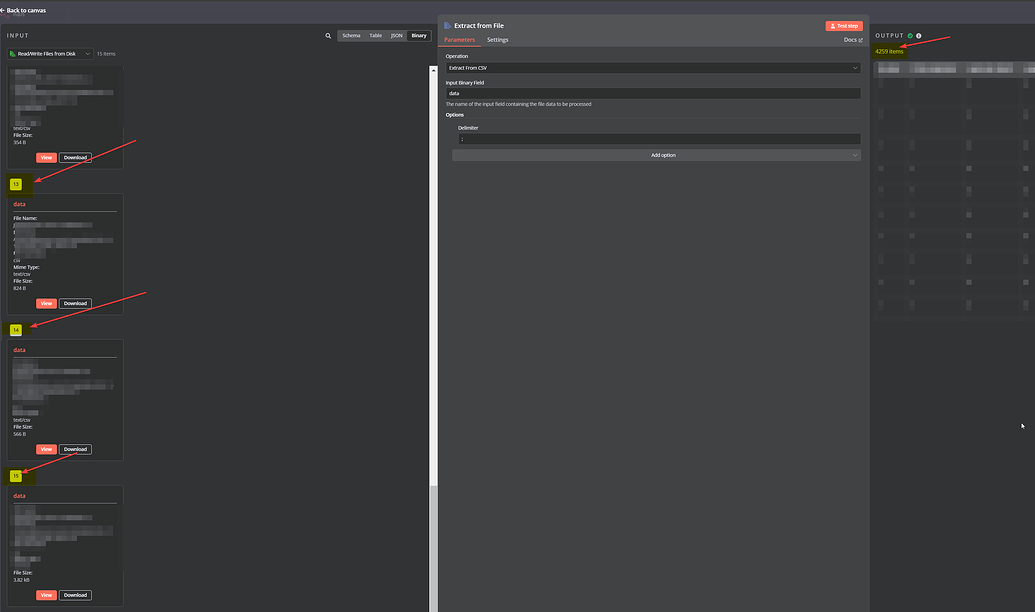The width and height of the screenshot is (1035, 612).
Task: Expand the Read/Write Files from Disk dropdown
Action: coord(87,53)
